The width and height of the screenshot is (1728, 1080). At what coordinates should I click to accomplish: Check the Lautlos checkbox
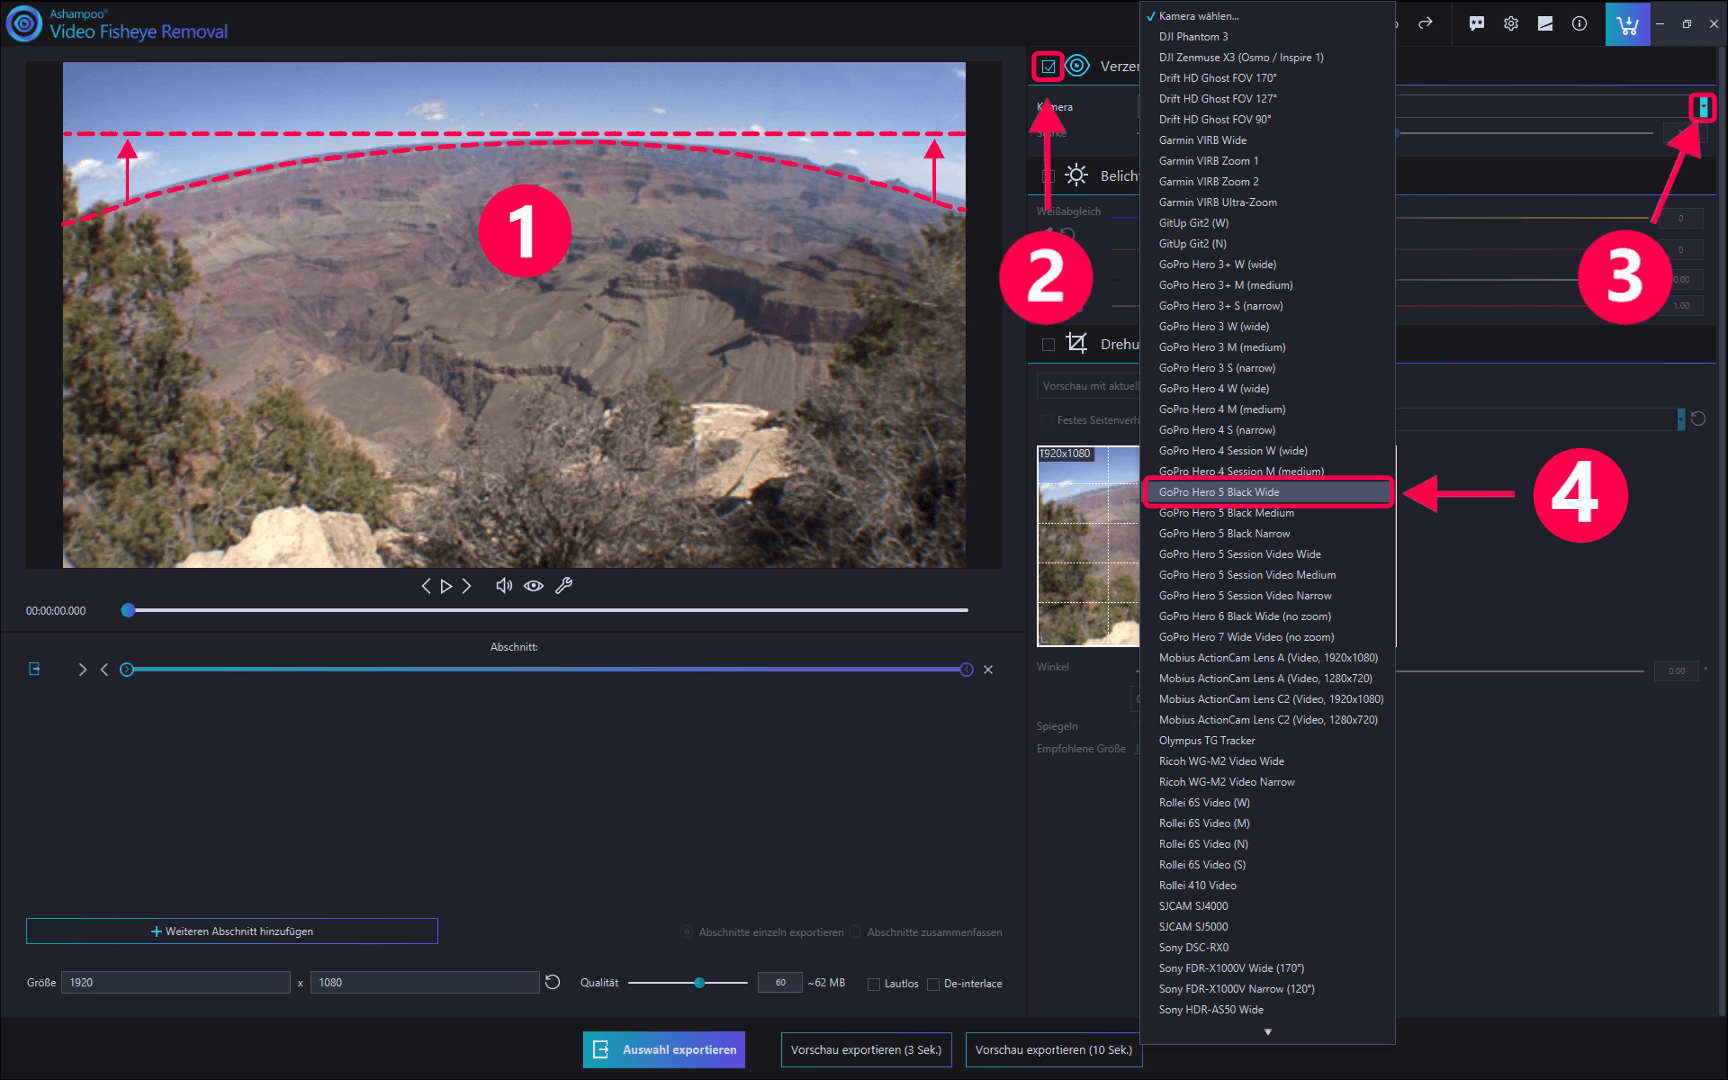coord(874,984)
